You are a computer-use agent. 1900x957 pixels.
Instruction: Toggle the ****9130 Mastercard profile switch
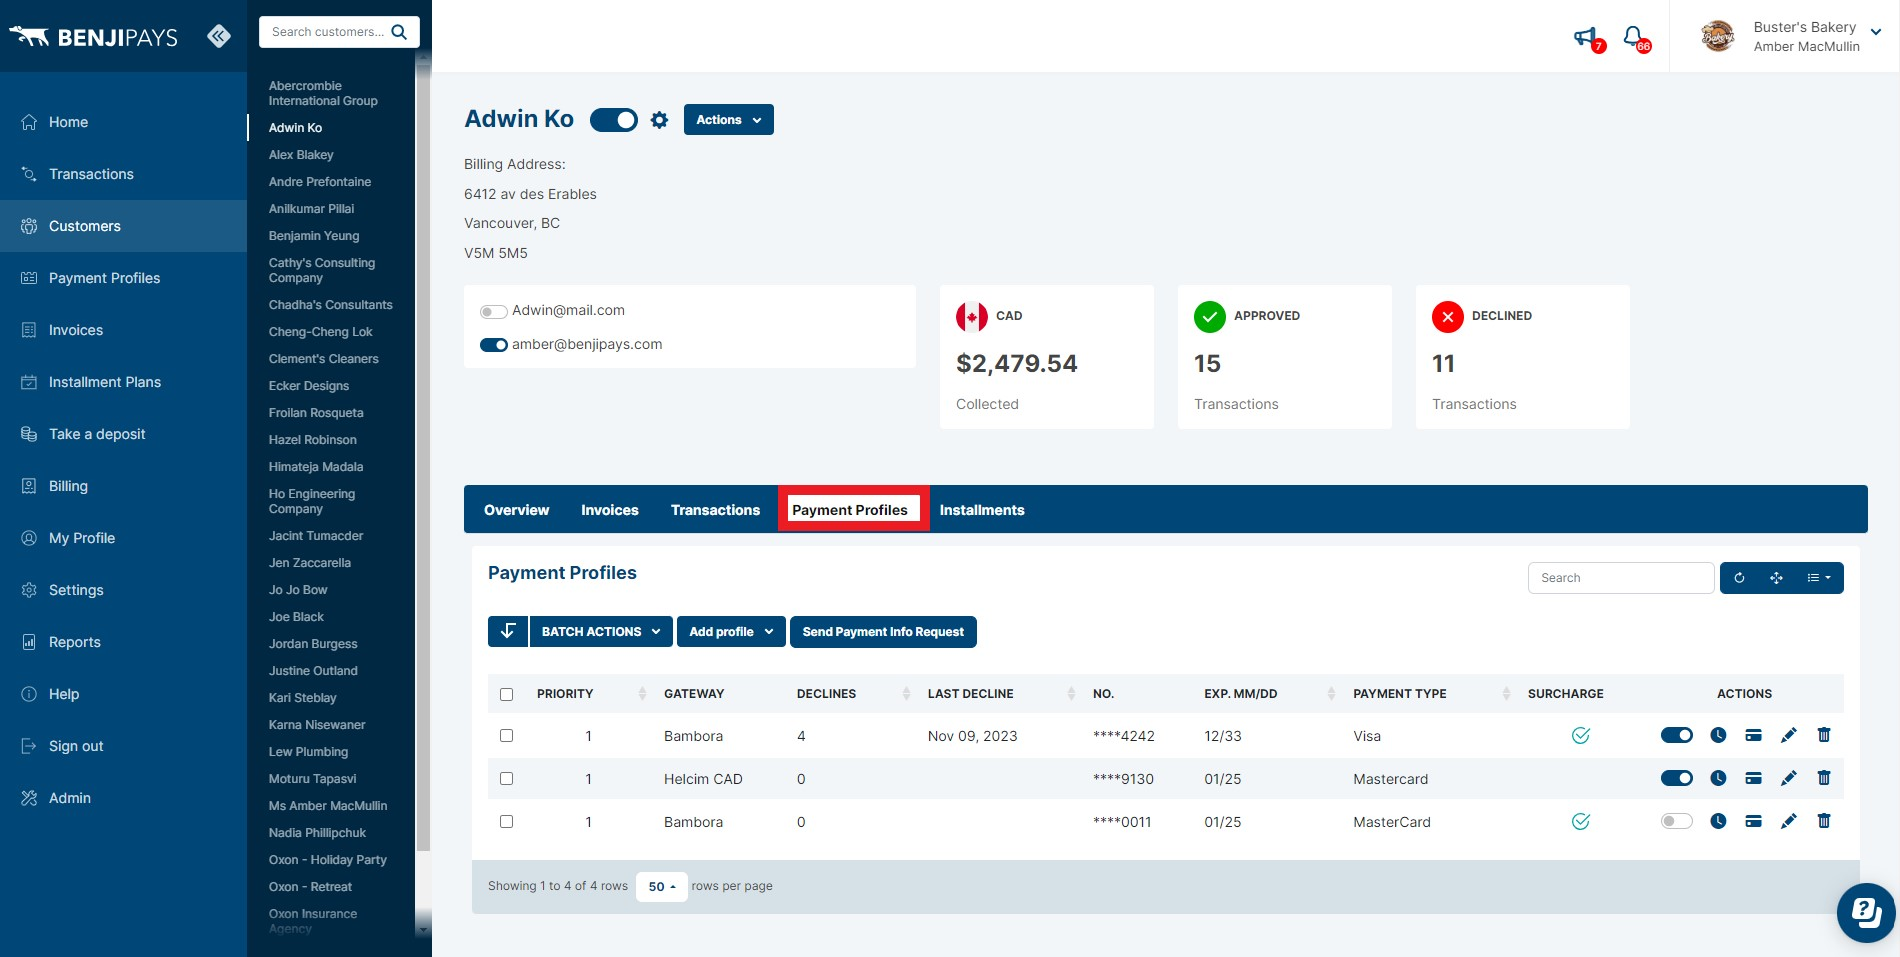pos(1677,778)
